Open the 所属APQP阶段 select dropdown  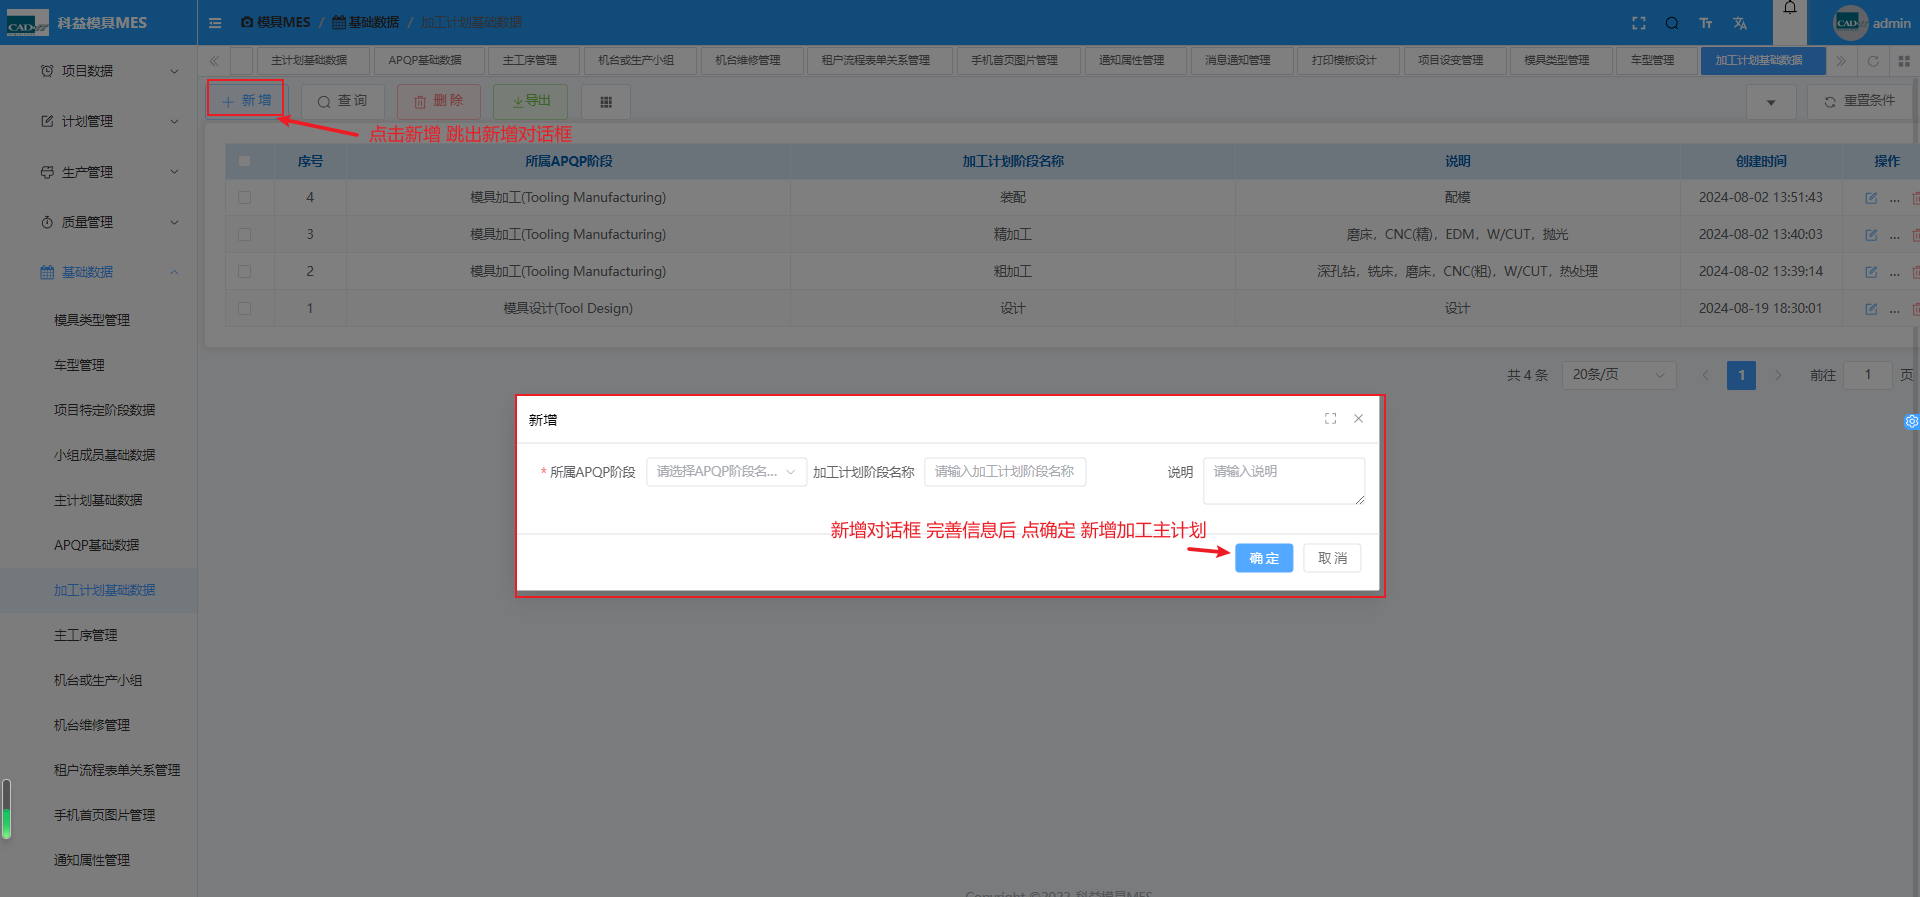coord(726,472)
